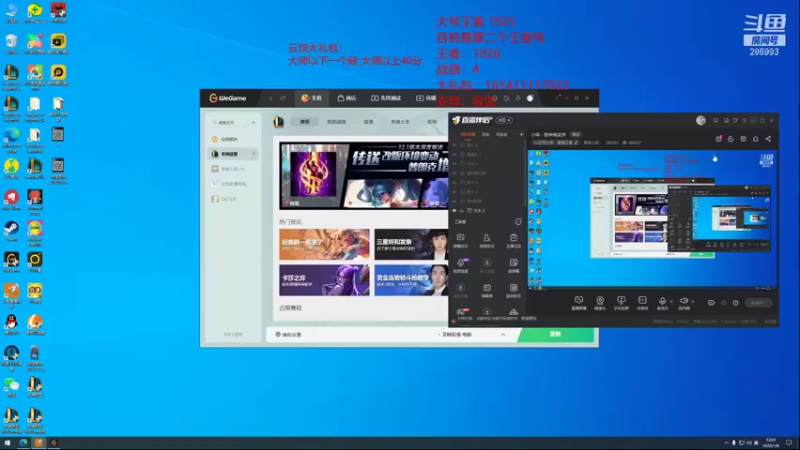Open WeGame user avatar menu
The width and height of the screenshot is (800, 450).
pyautogui.click(x=530, y=98)
